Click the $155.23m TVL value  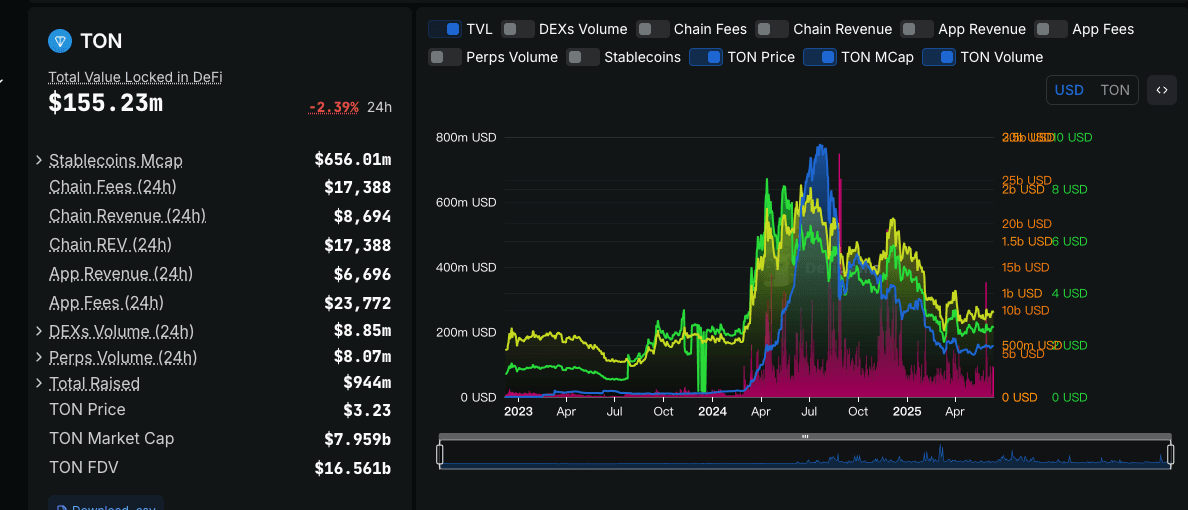point(105,103)
